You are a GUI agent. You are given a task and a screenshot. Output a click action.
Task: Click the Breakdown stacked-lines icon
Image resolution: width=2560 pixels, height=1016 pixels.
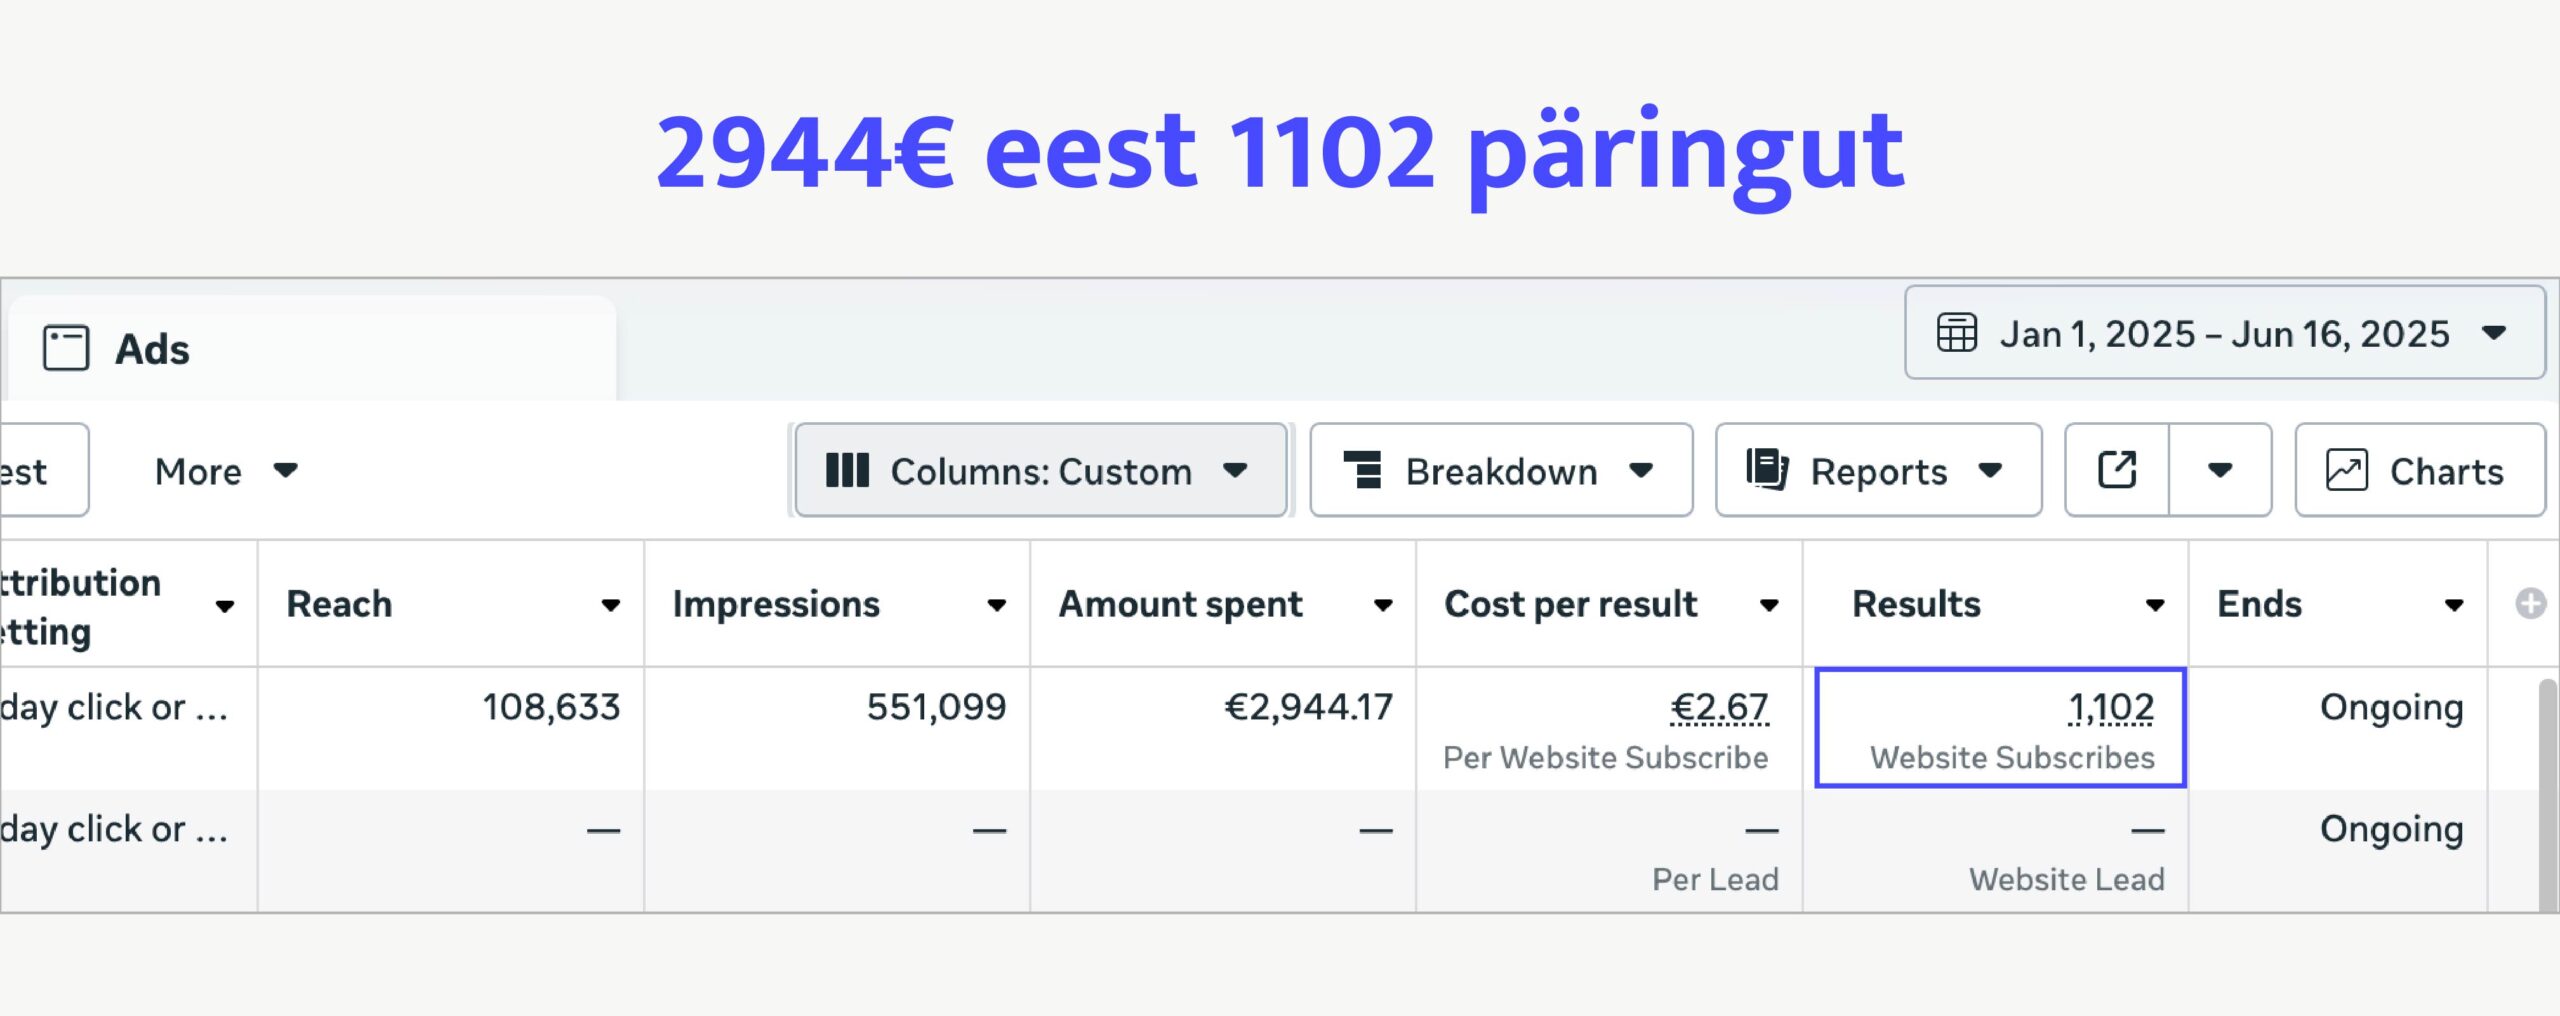[1362, 470]
